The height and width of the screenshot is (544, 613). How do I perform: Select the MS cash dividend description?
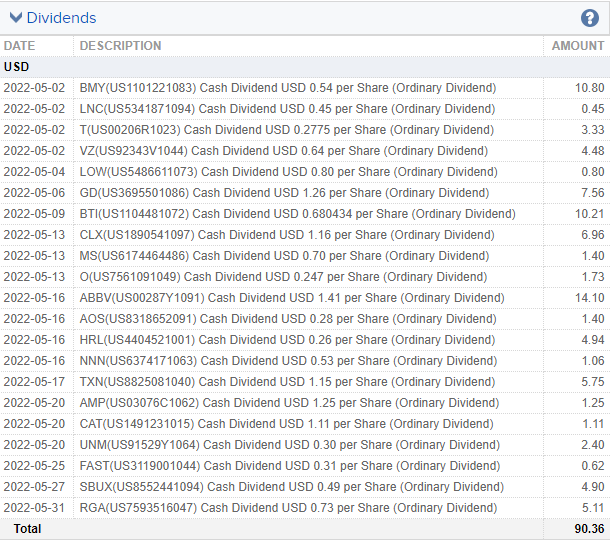tap(284, 256)
